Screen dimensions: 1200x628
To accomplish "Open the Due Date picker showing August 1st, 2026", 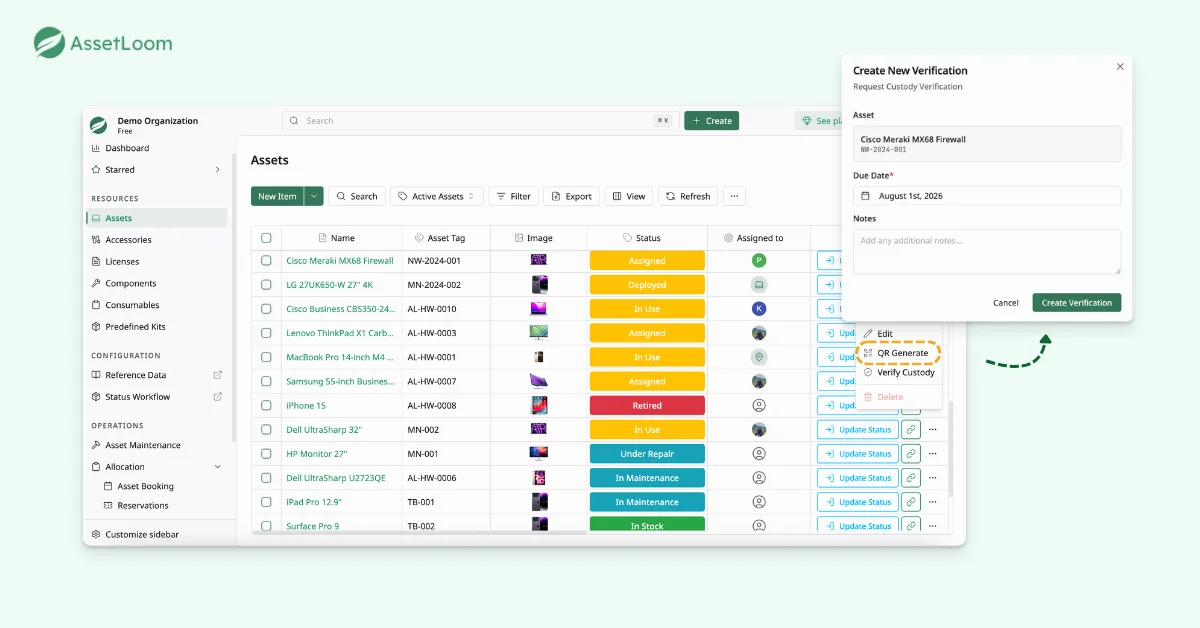I will point(987,196).
